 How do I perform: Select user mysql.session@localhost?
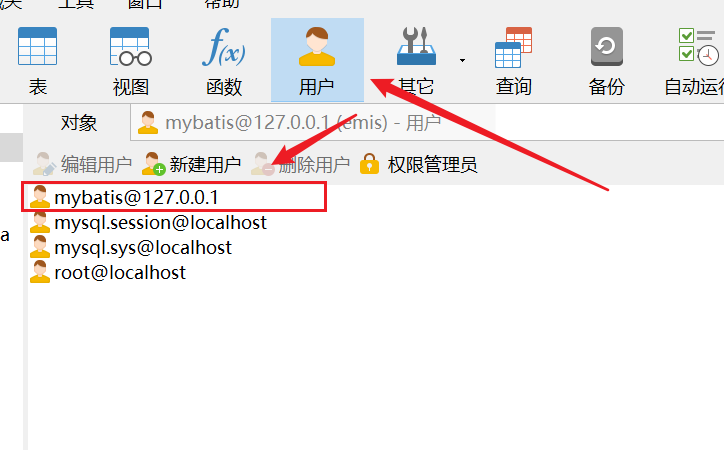pyautogui.click(x=148, y=222)
